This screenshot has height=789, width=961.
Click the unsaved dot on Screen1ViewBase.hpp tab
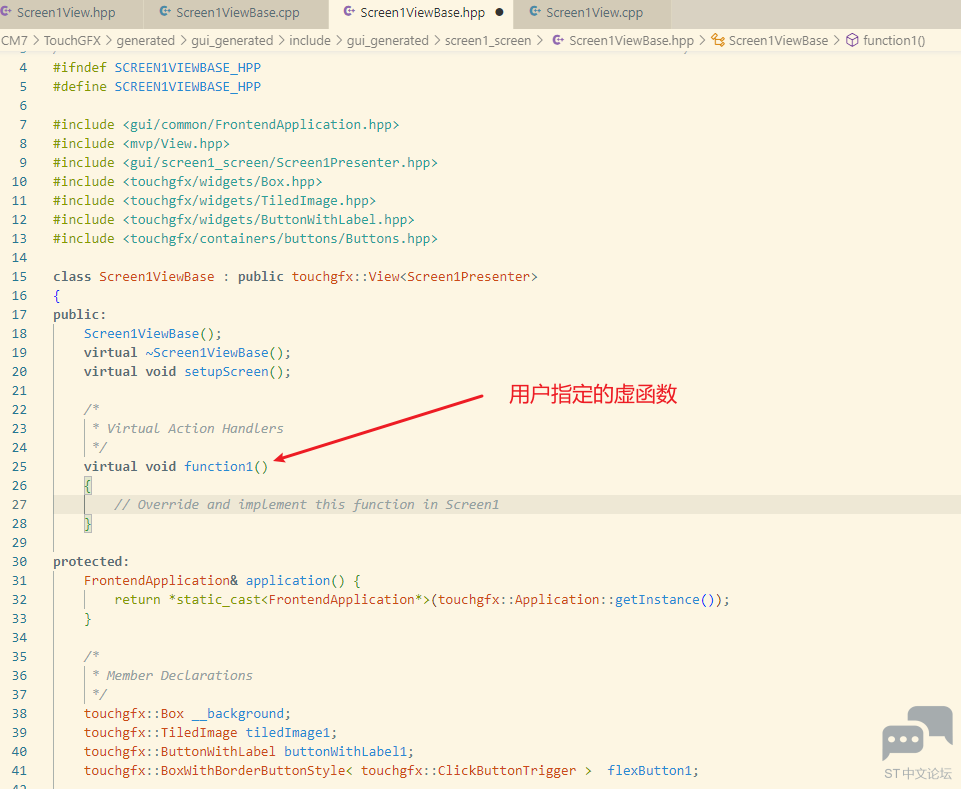tap(499, 13)
